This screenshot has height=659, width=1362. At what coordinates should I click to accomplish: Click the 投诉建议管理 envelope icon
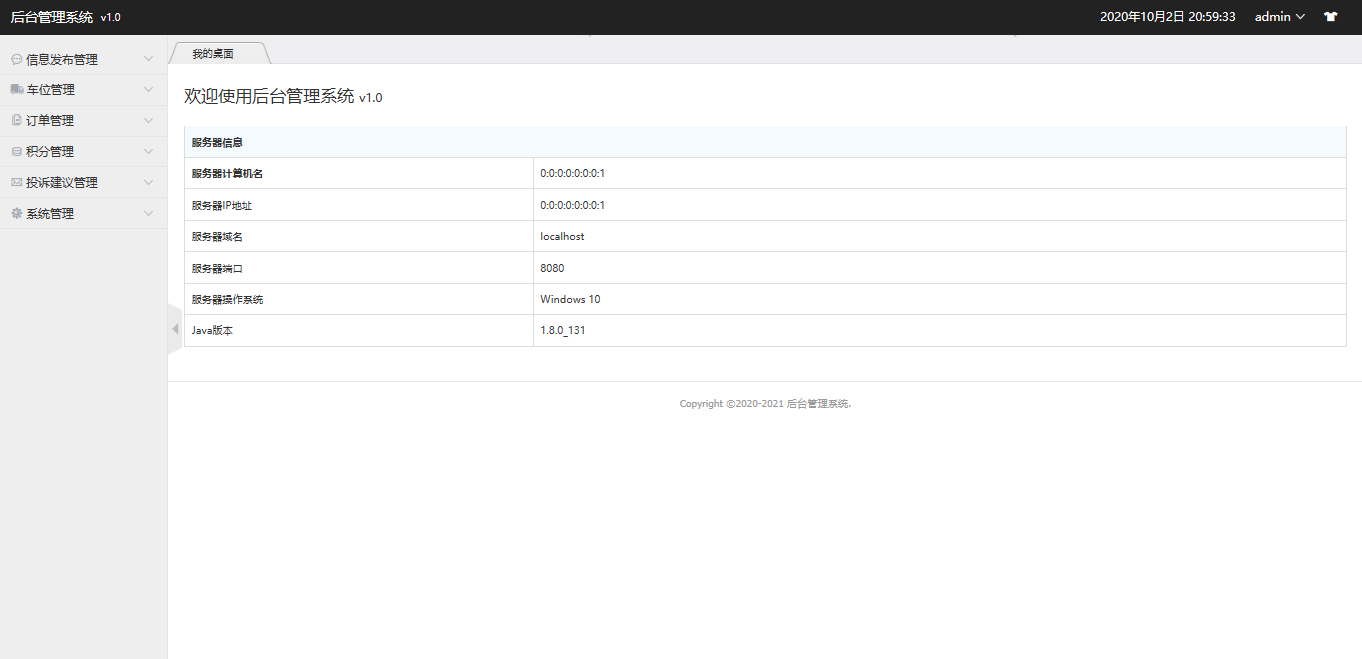17,183
